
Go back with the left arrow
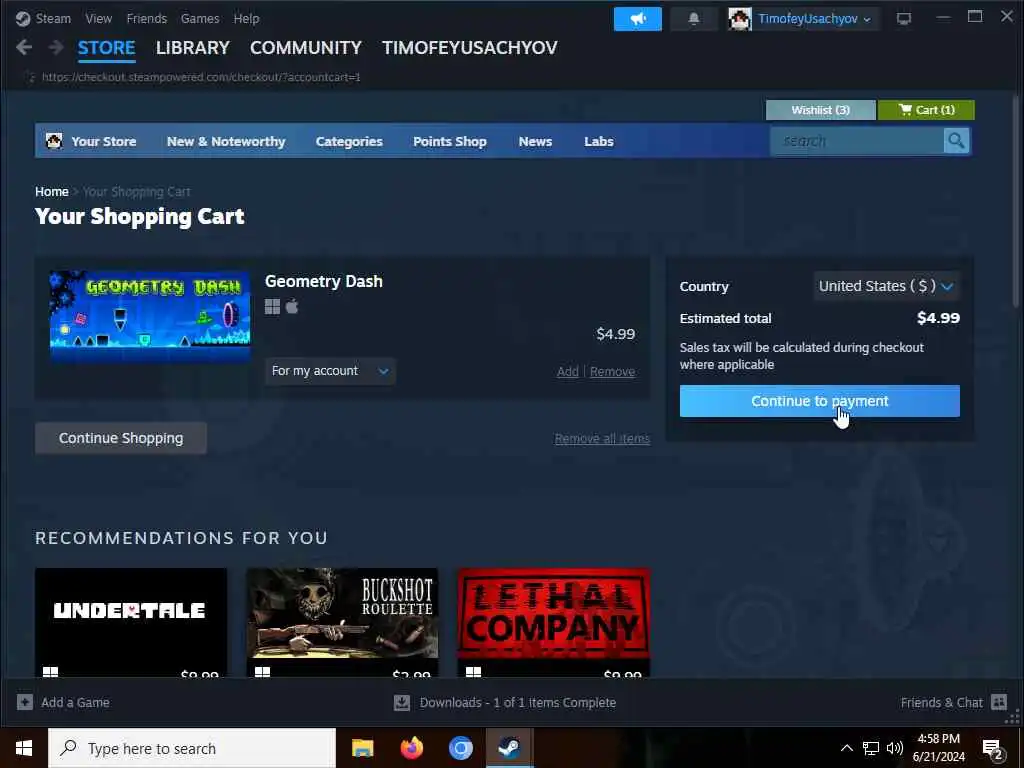click(24, 47)
